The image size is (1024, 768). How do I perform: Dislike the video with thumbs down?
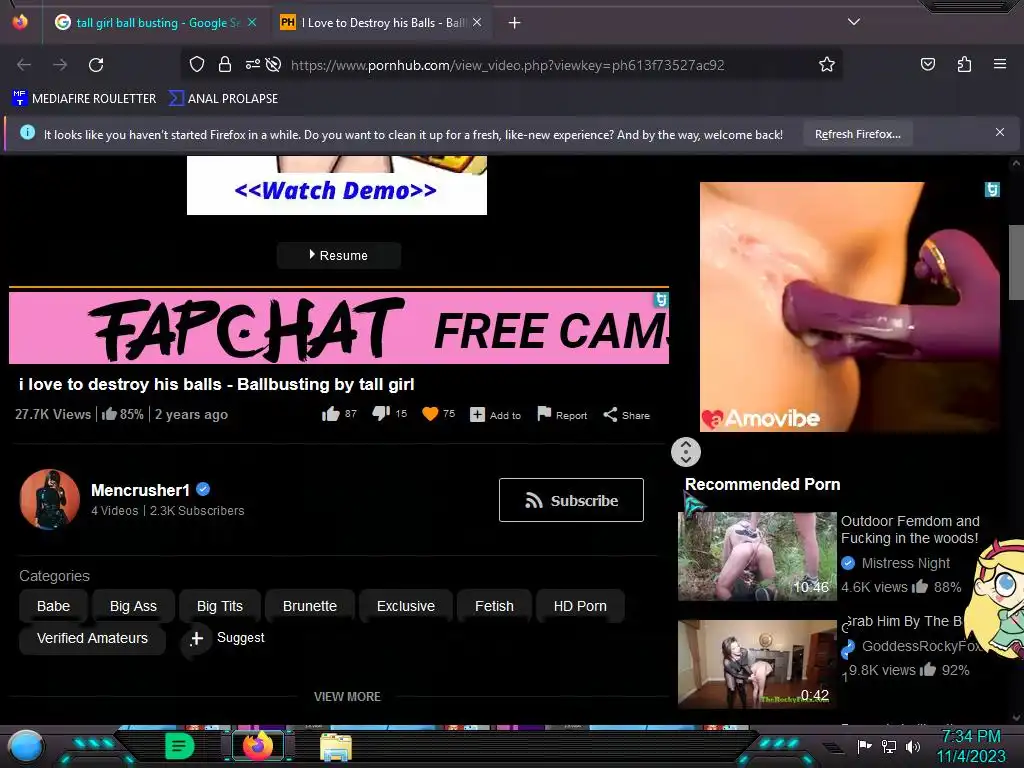tap(389, 414)
